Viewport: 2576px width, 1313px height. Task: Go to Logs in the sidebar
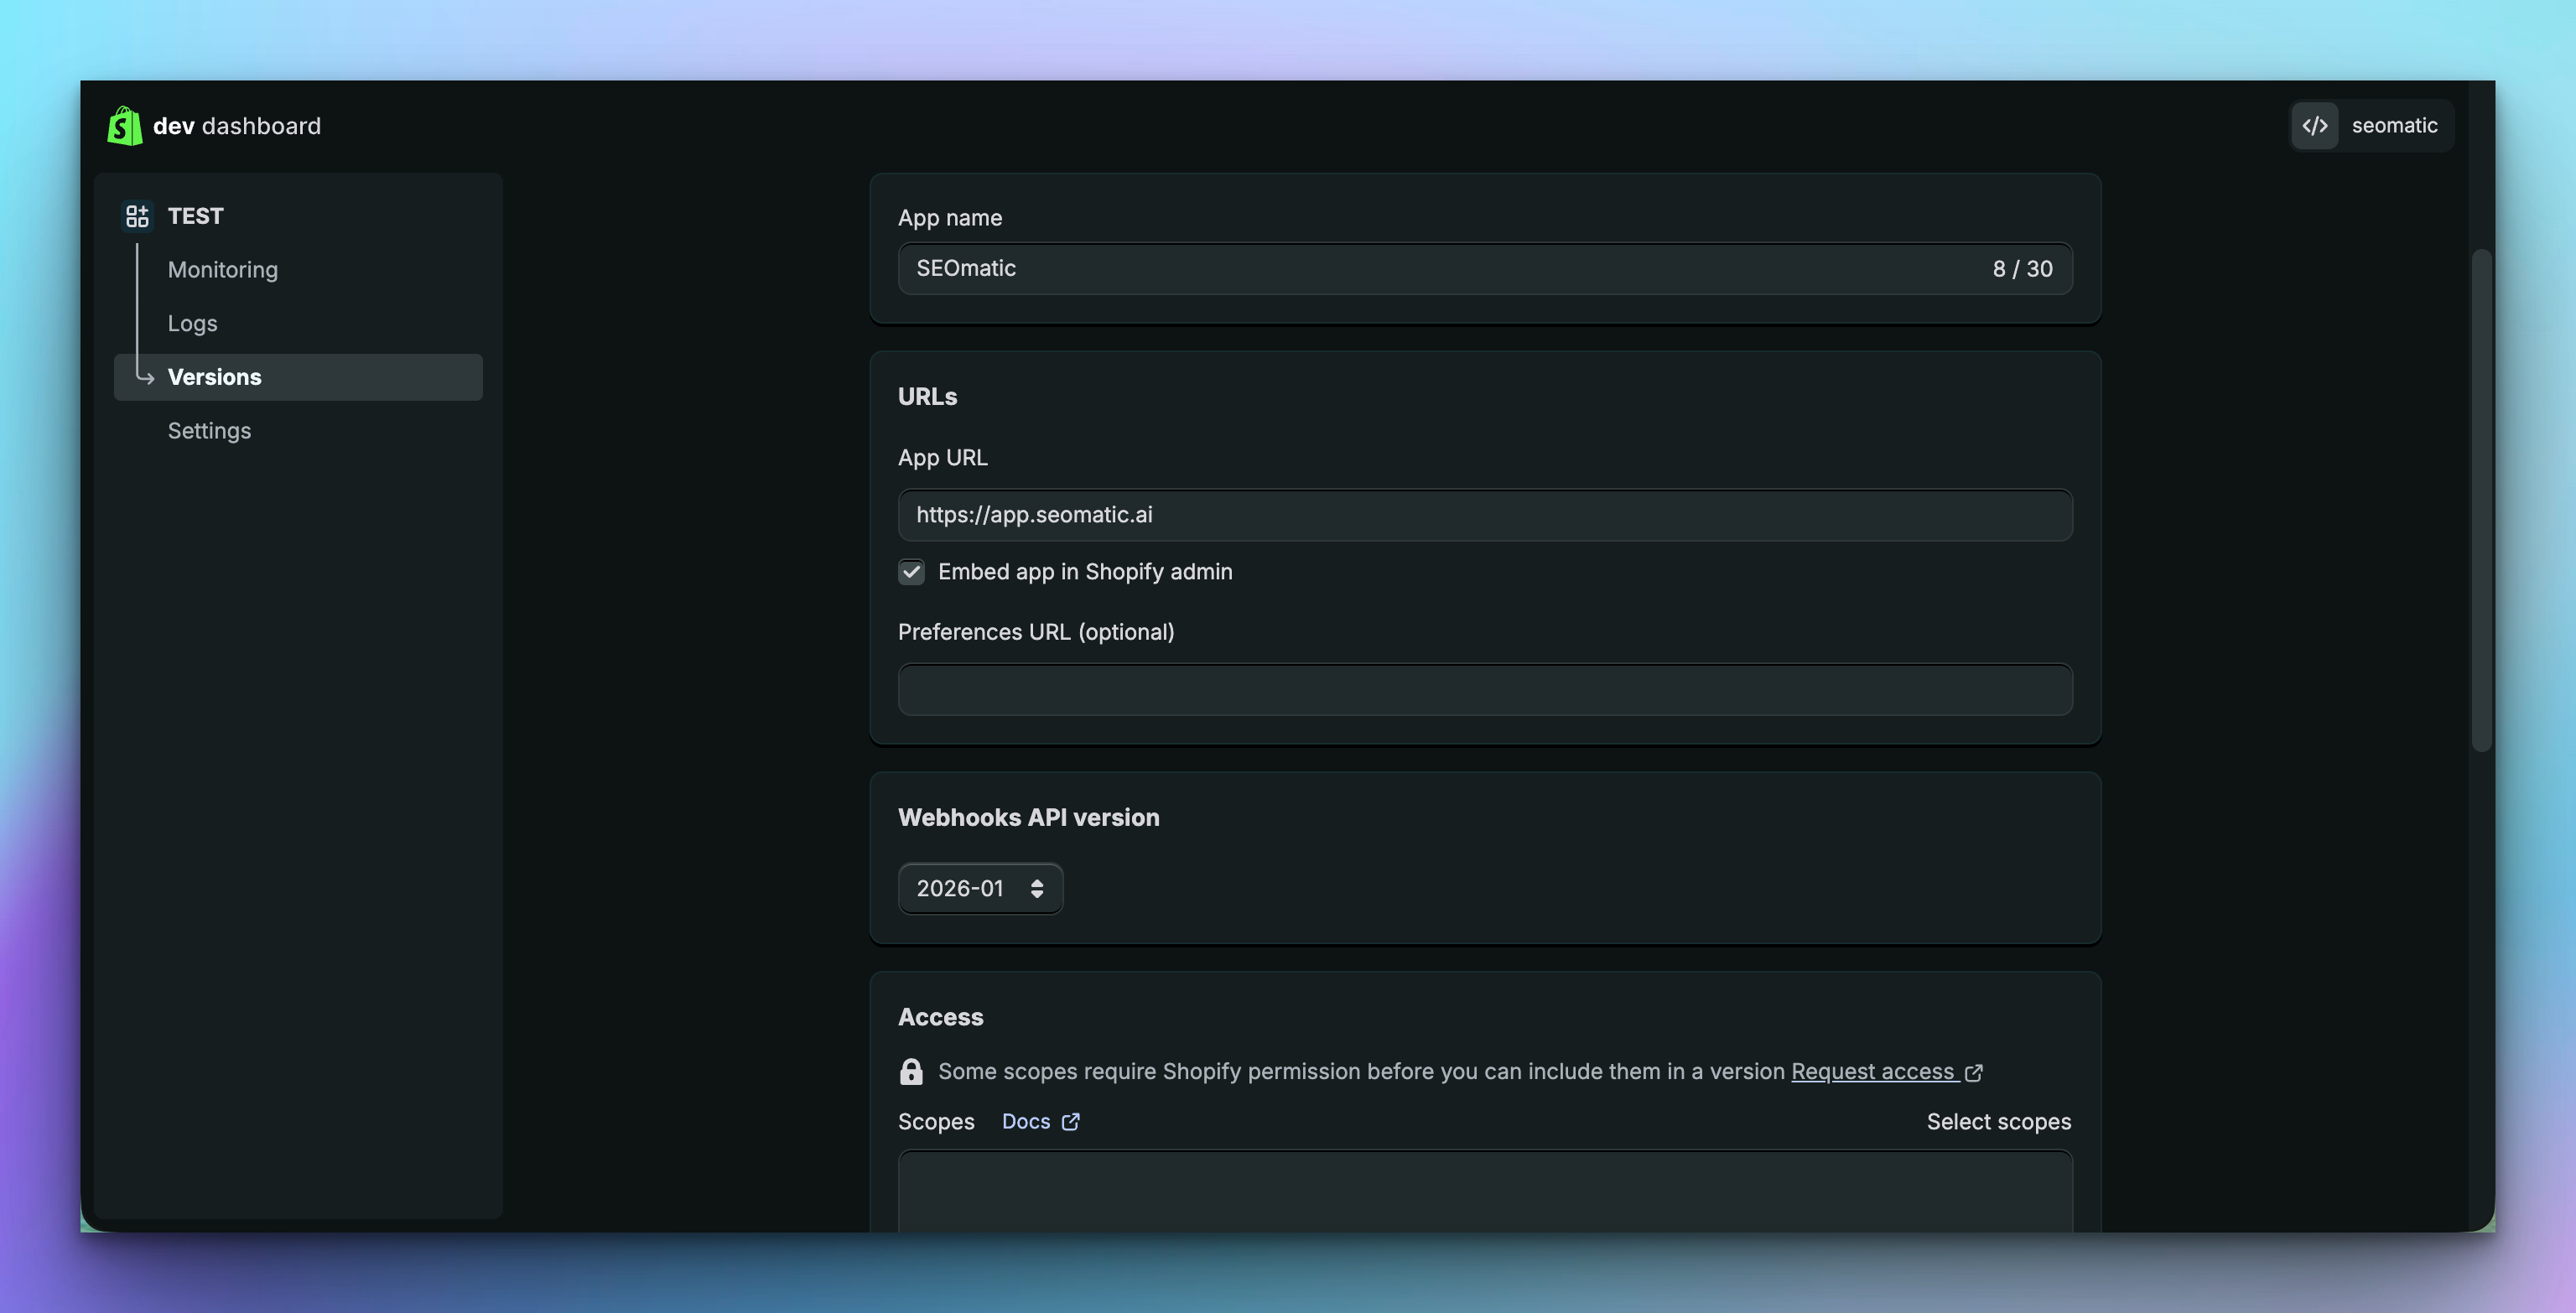pos(192,323)
